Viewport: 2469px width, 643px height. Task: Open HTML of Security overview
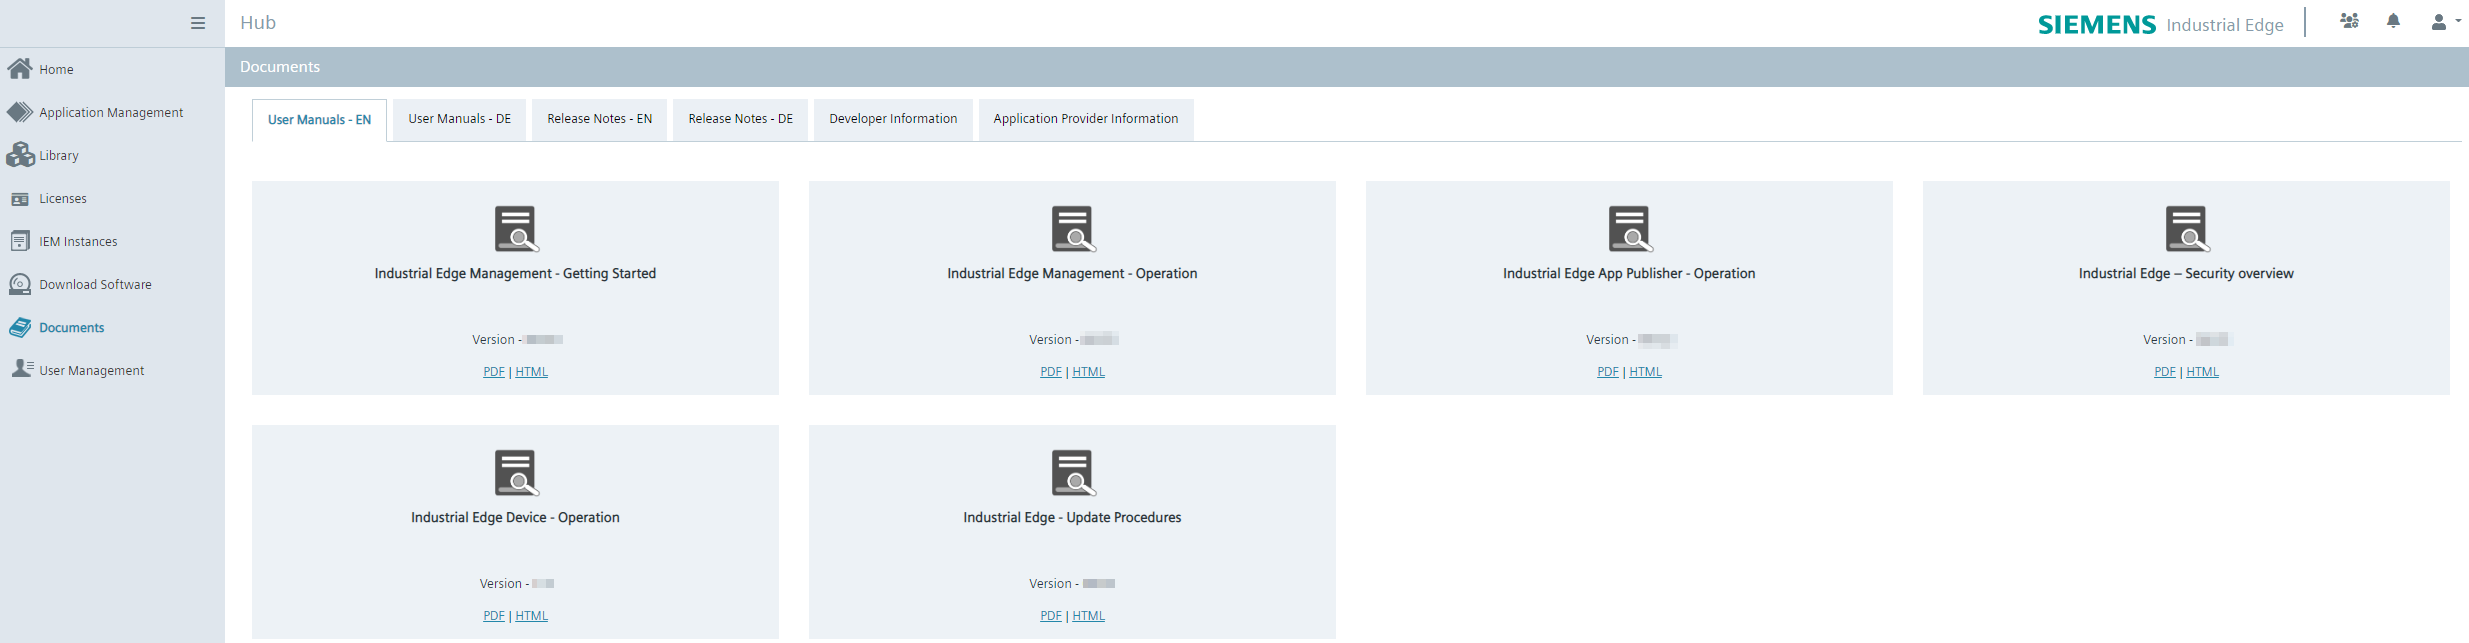pos(2203,372)
